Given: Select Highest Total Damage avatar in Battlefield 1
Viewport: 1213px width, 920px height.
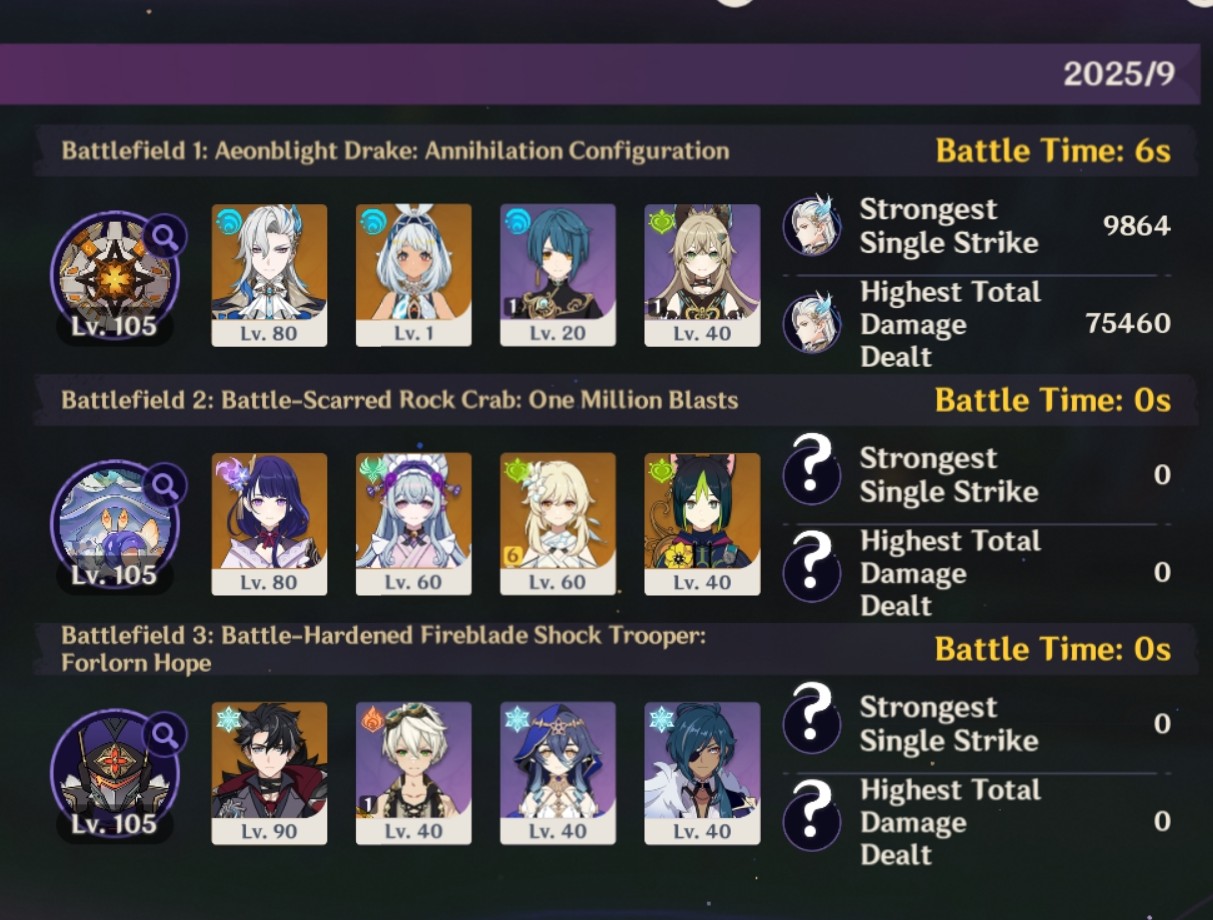Looking at the screenshot, I should (x=811, y=323).
